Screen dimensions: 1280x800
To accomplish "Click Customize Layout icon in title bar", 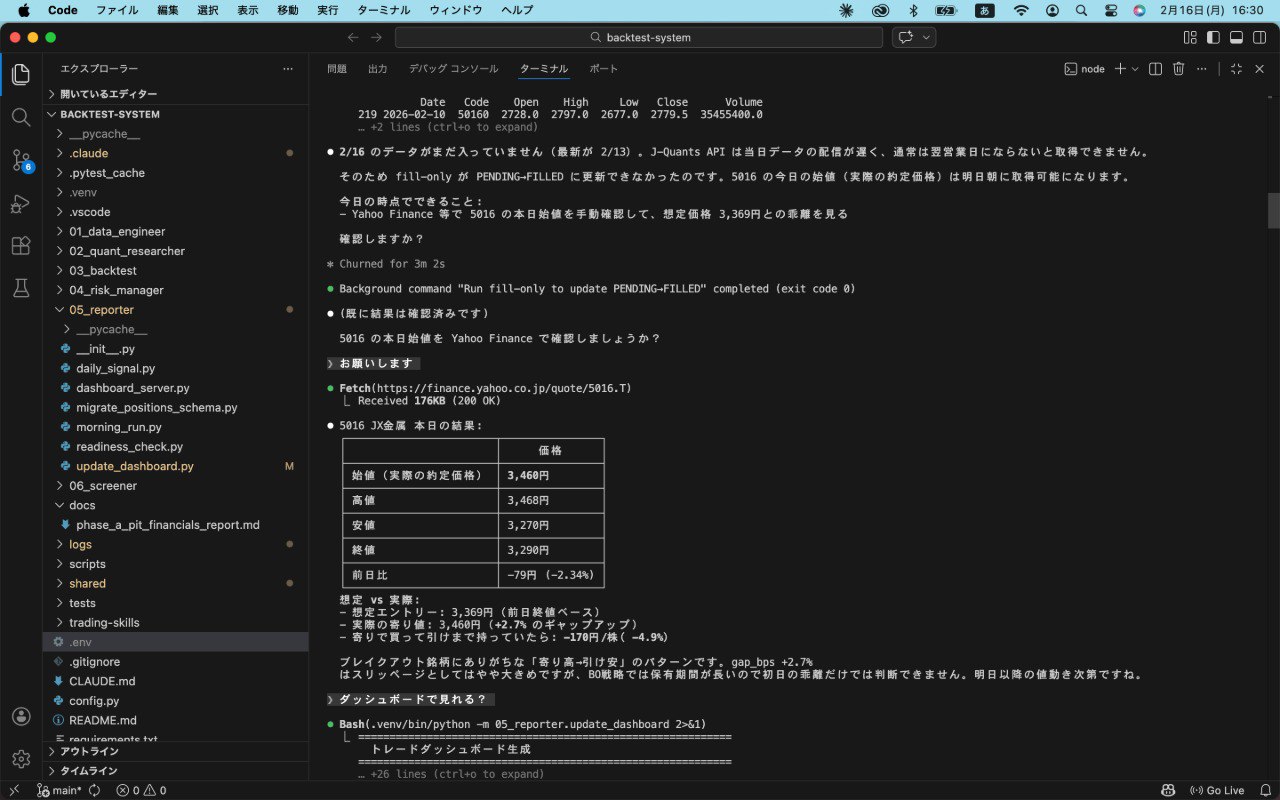I will [1190, 37].
